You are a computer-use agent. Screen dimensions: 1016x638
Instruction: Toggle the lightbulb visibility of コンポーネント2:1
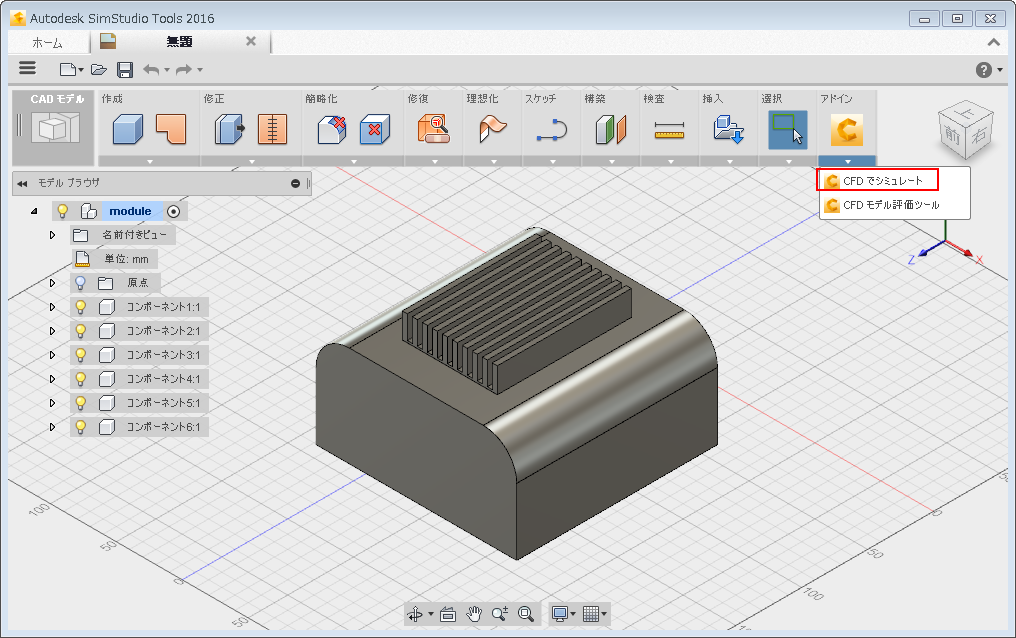pos(80,330)
